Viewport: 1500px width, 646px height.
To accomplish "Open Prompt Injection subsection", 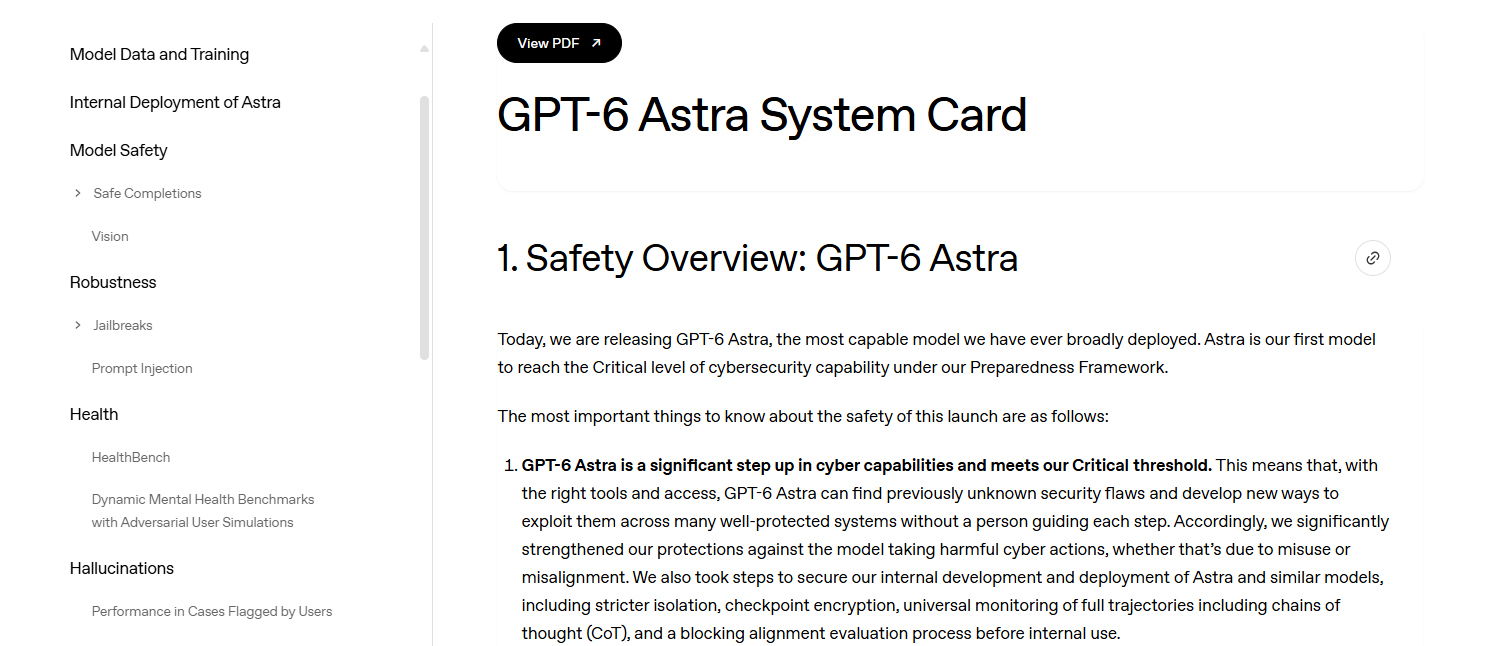I will point(142,368).
